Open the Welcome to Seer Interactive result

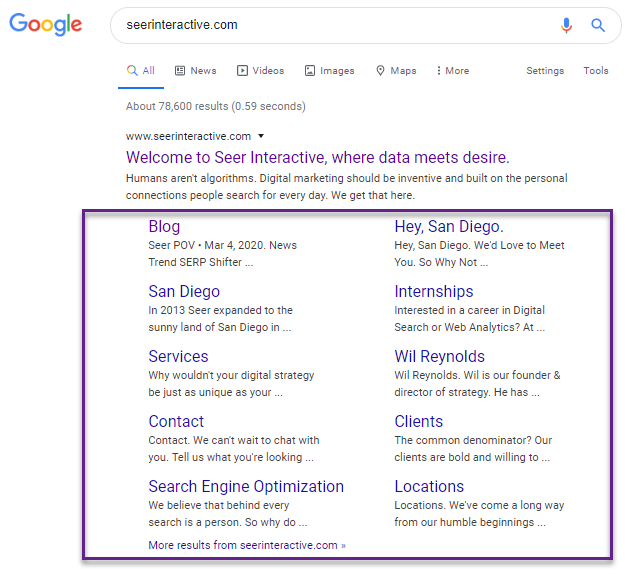click(x=317, y=157)
